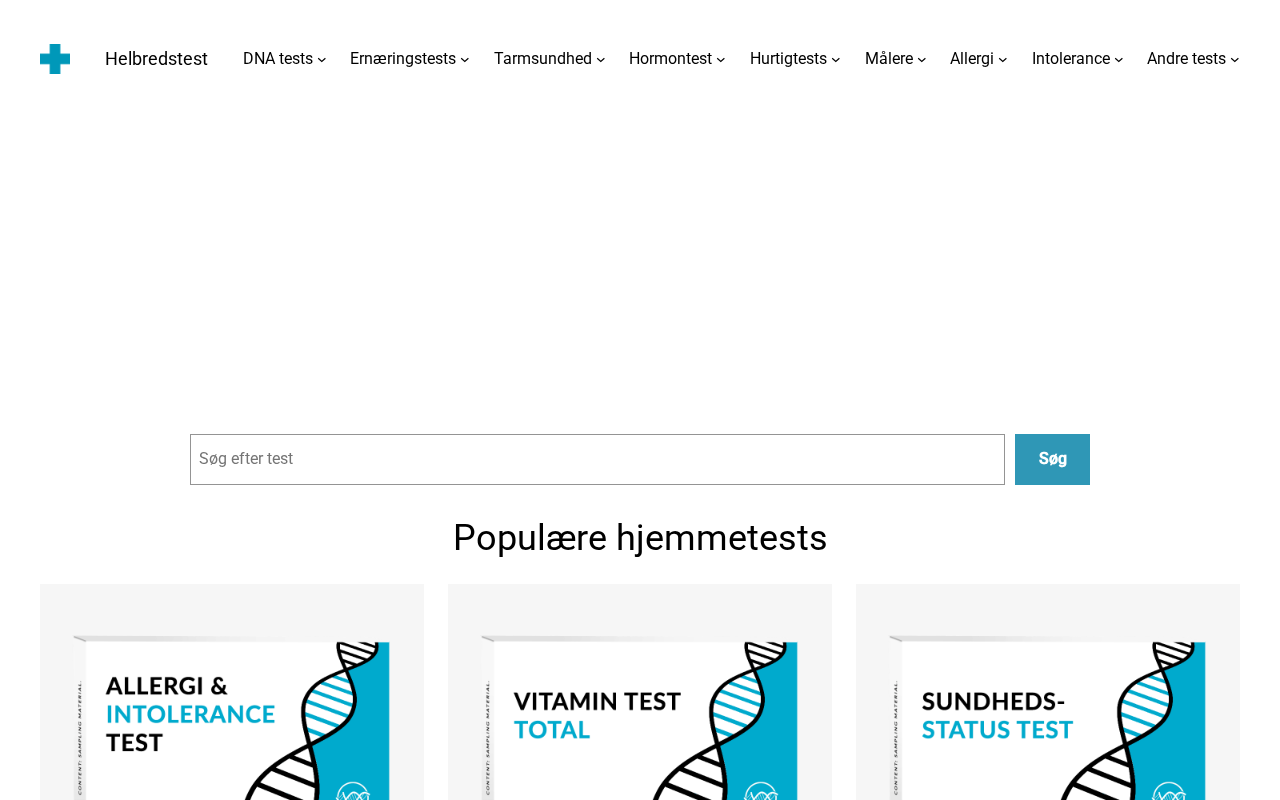
Task: Open the Hurtigtests menu
Action: pyautogui.click(x=788, y=59)
